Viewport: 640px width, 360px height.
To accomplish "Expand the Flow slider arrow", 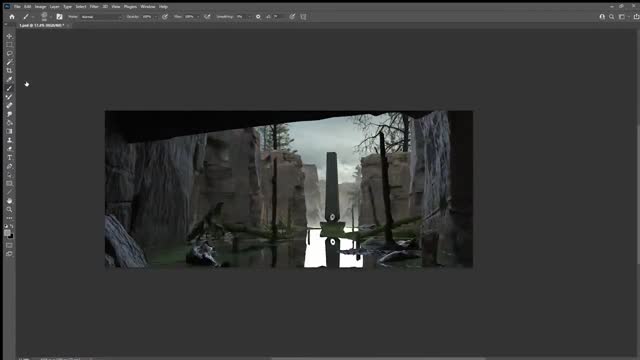I will point(198,17).
